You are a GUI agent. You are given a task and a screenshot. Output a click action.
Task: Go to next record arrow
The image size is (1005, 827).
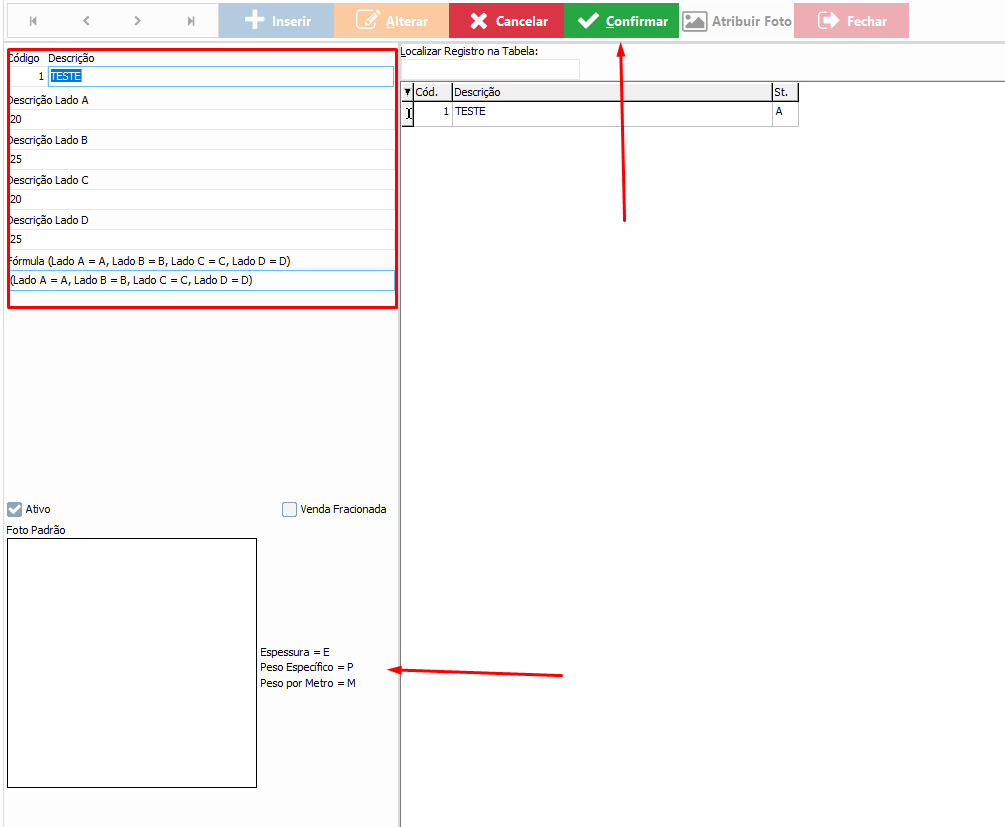tap(138, 21)
